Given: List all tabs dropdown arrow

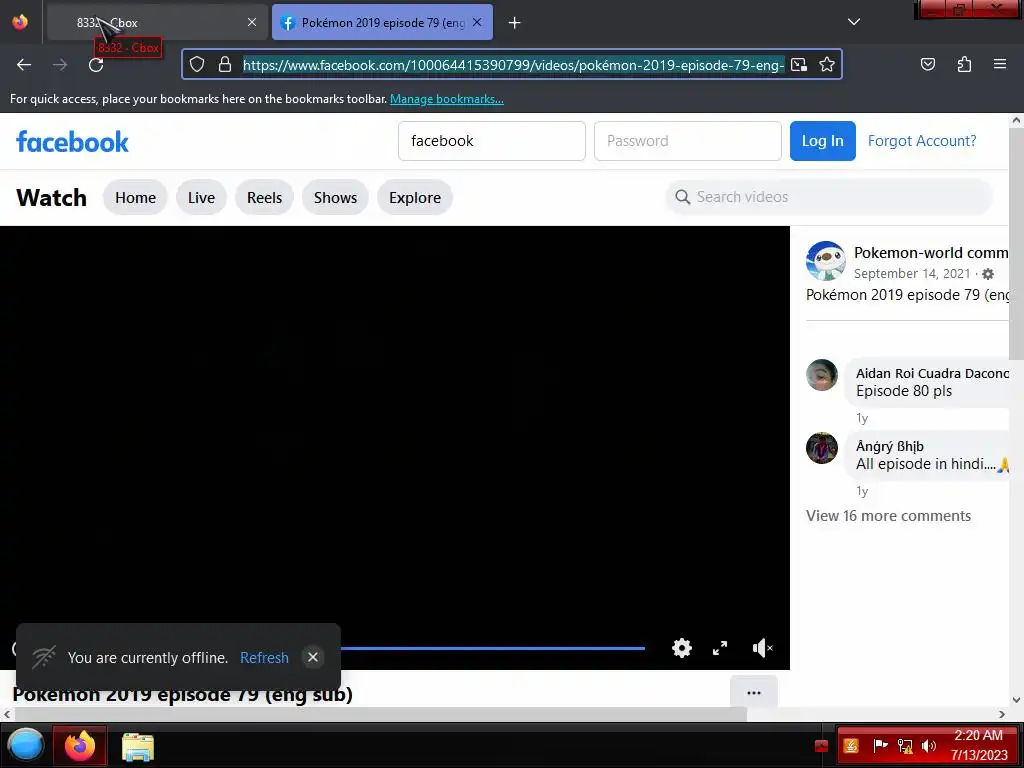Looking at the screenshot, I should tap(854, 22).
